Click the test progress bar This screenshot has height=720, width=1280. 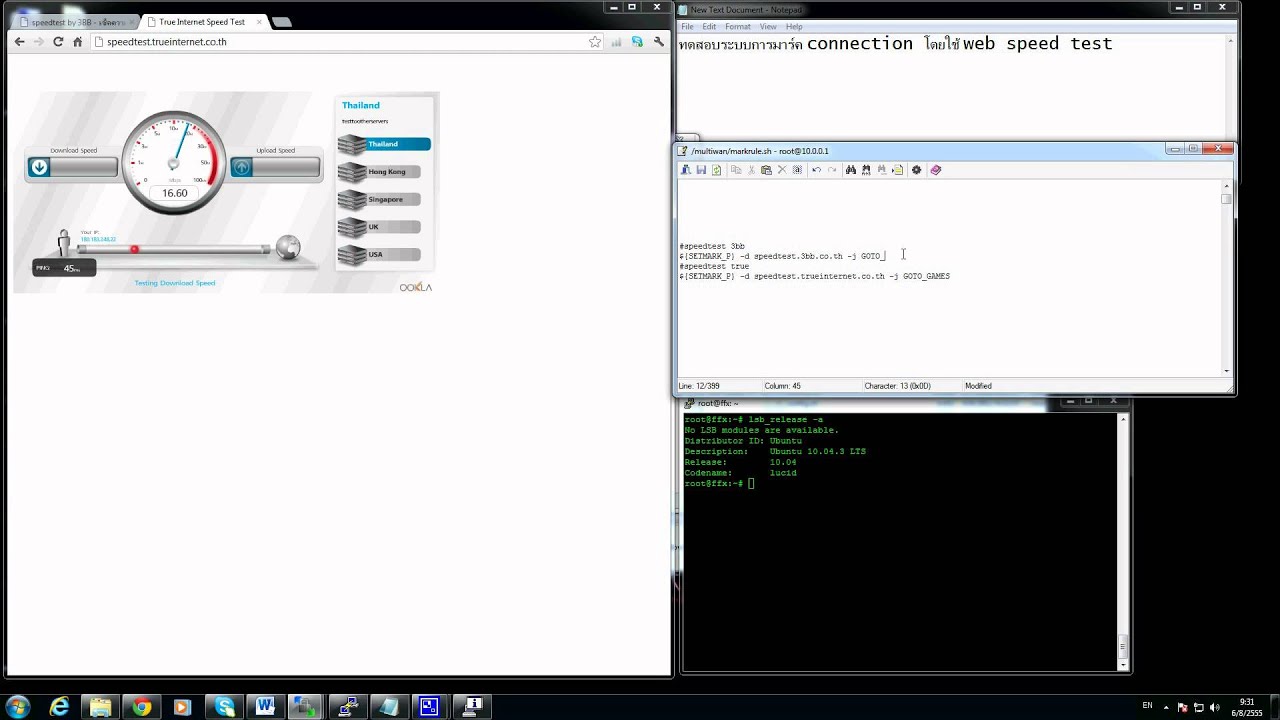(x=173, y=249)
